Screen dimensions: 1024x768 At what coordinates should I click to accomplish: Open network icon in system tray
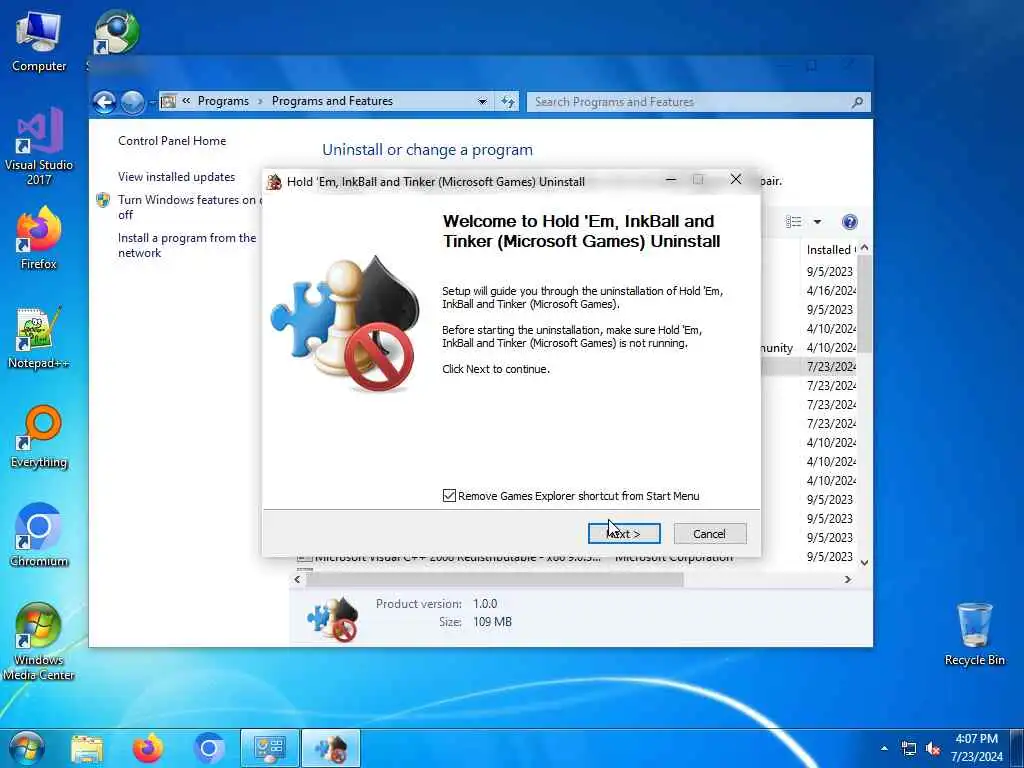[908, 748]
